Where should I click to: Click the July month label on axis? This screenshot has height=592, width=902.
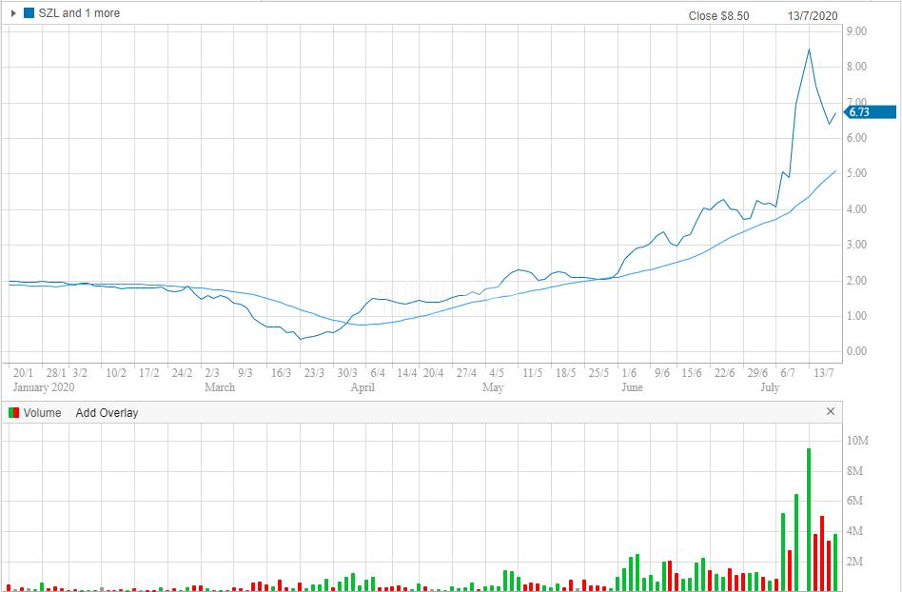(770, 387)
